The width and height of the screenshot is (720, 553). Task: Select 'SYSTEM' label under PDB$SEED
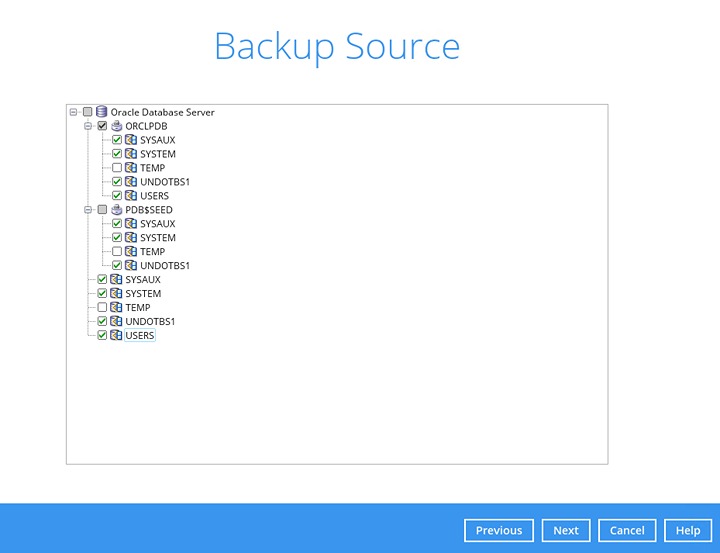(158, 237)
